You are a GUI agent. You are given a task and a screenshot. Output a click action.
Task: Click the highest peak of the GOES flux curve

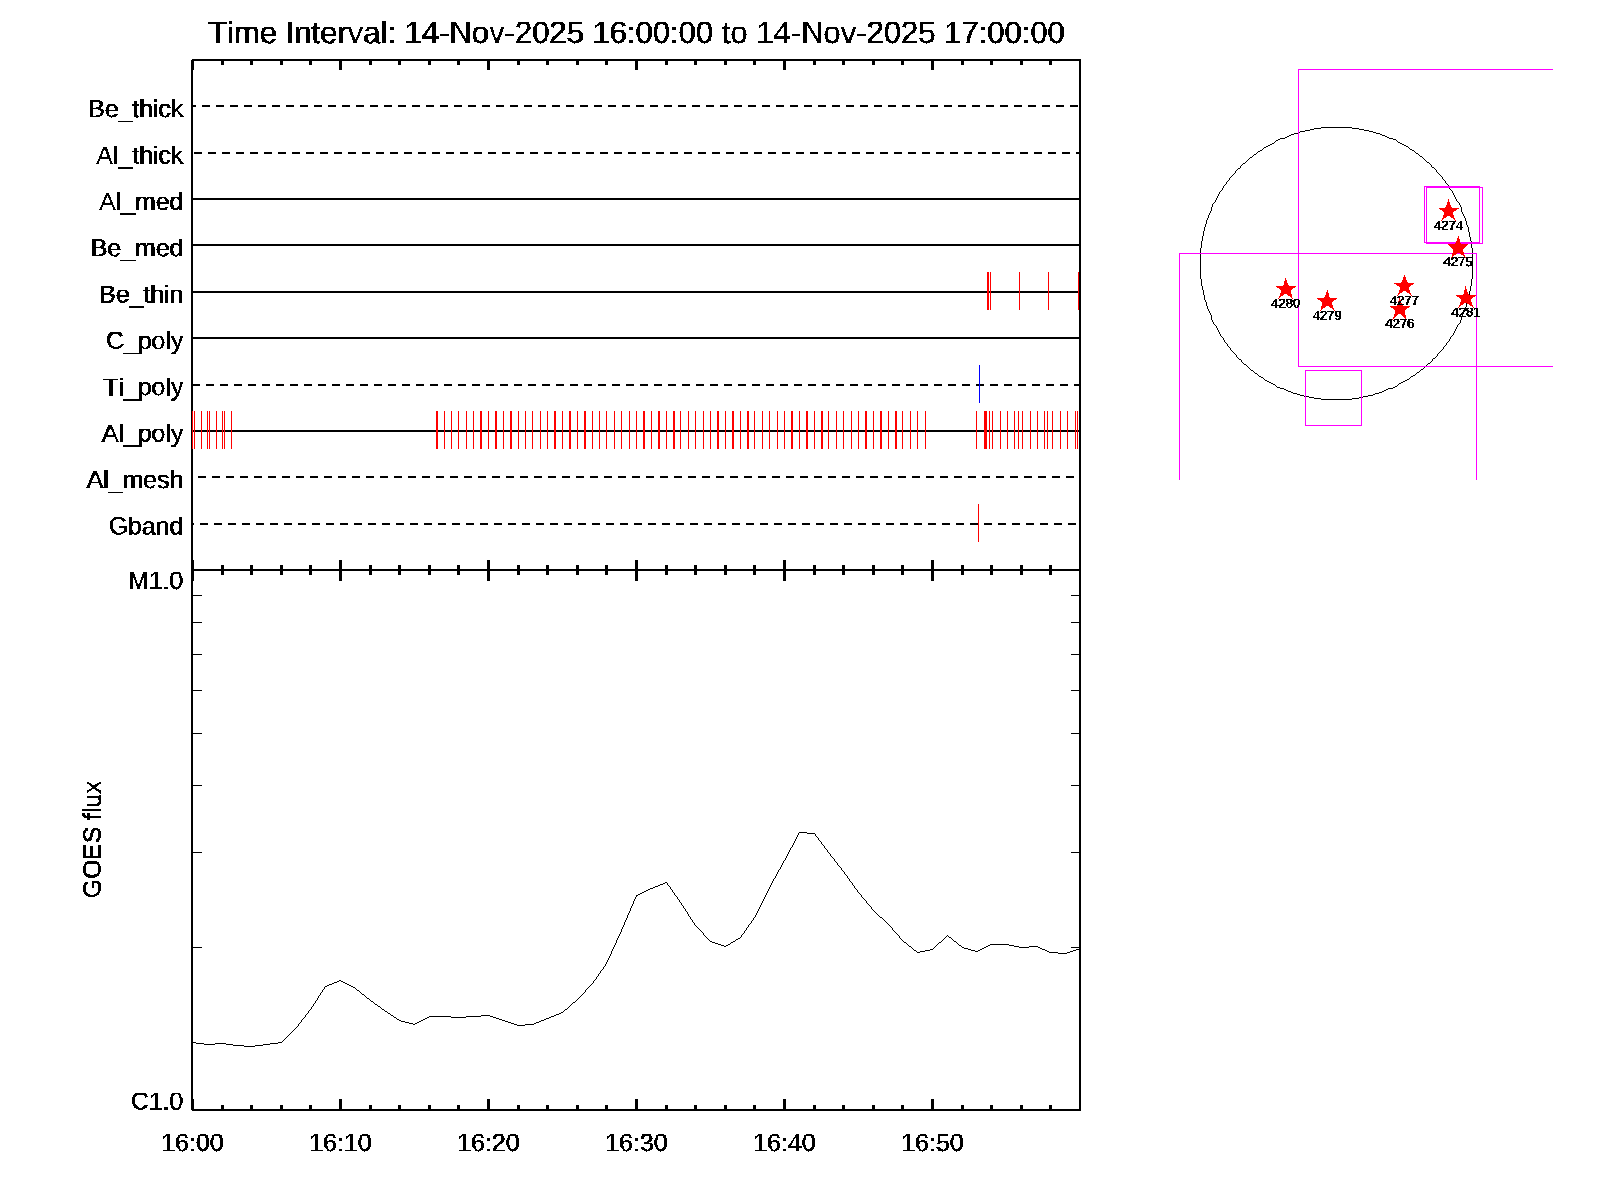coord(802,832)
